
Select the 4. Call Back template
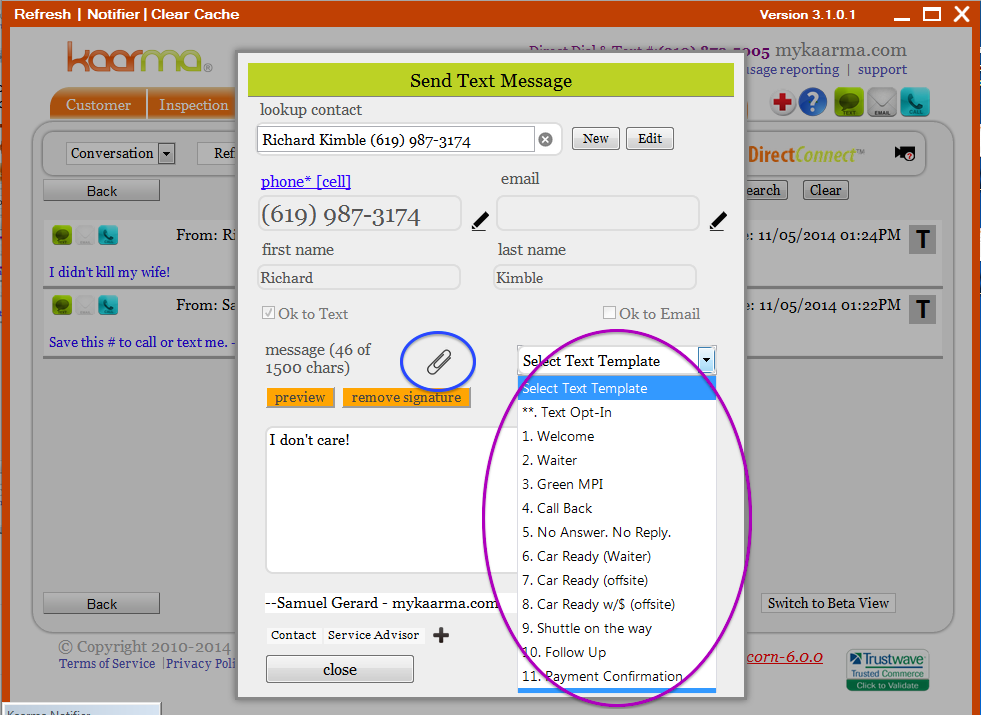[x=617, y=509]
